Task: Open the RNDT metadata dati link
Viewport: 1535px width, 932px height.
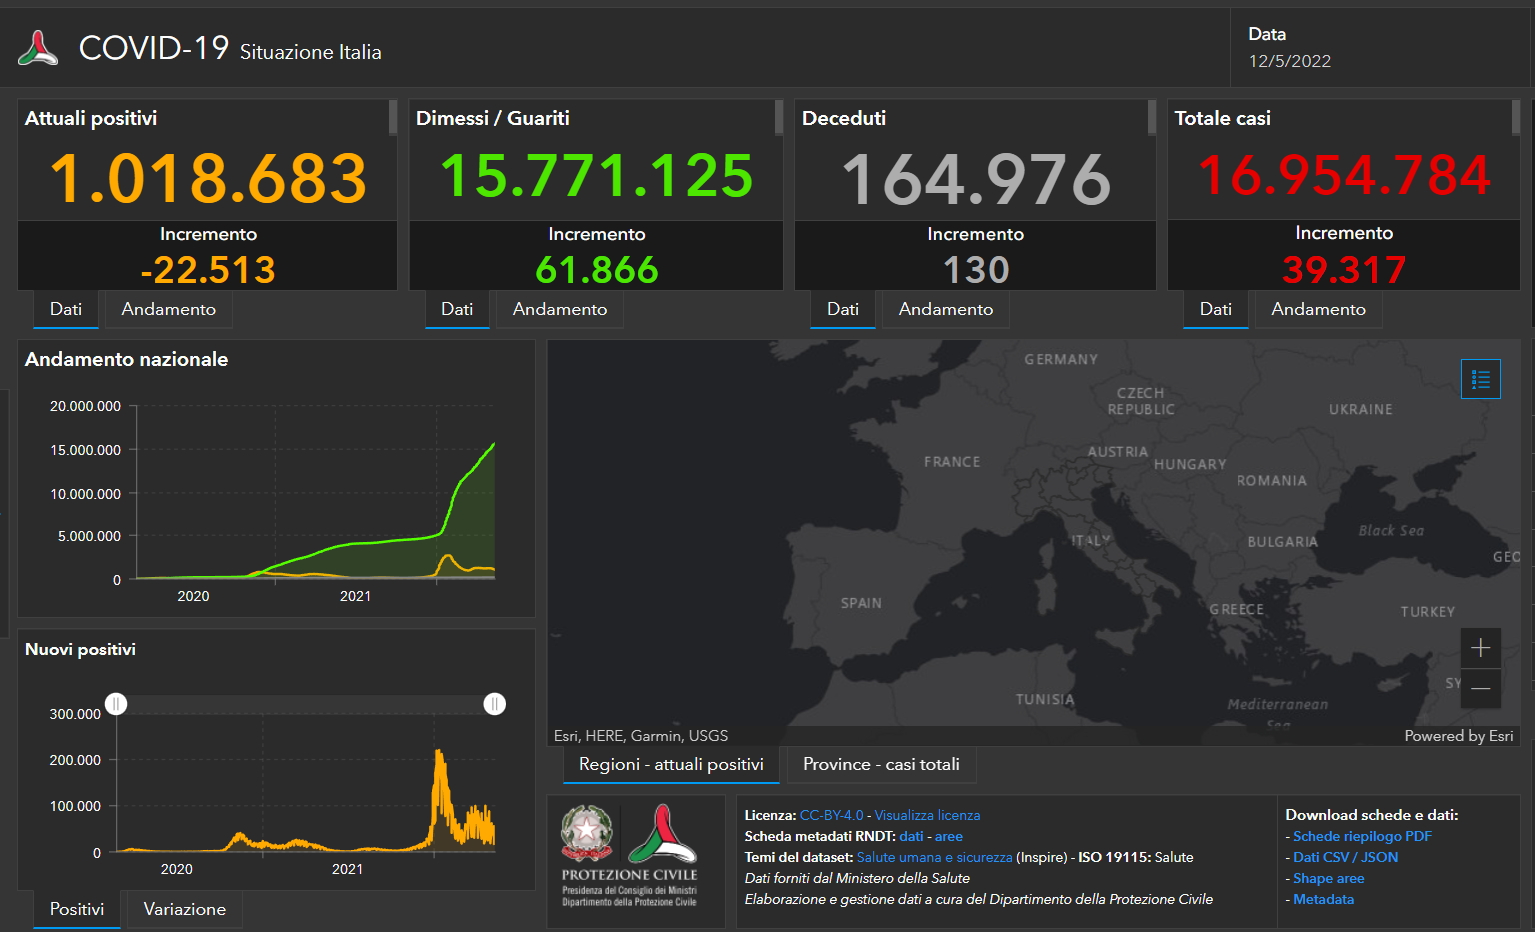Action: coord(911,836)
